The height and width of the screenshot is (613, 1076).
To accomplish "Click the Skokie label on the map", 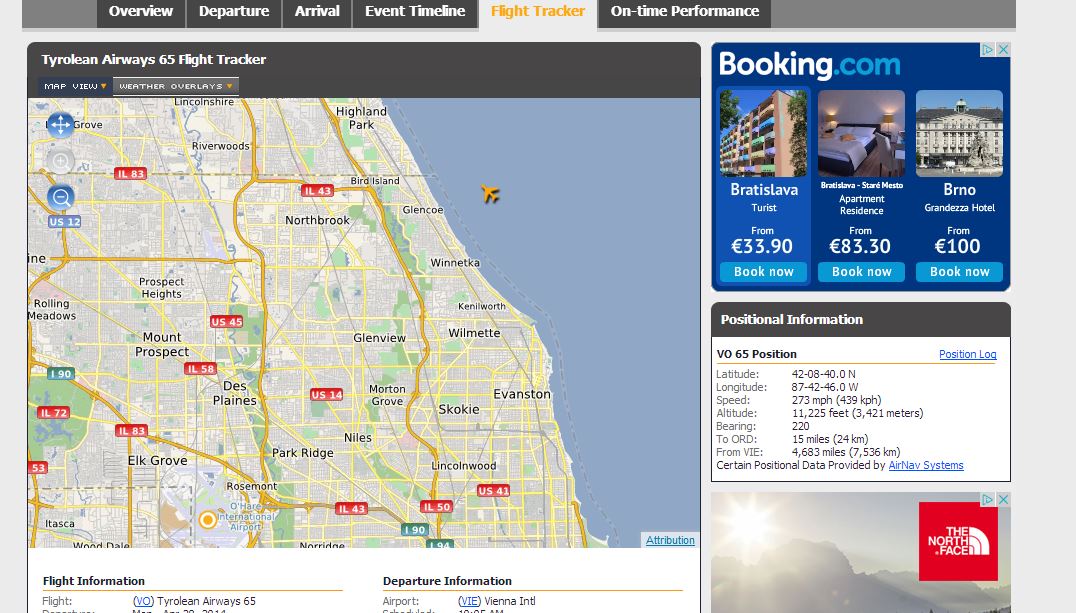I will tap(459, 409).
